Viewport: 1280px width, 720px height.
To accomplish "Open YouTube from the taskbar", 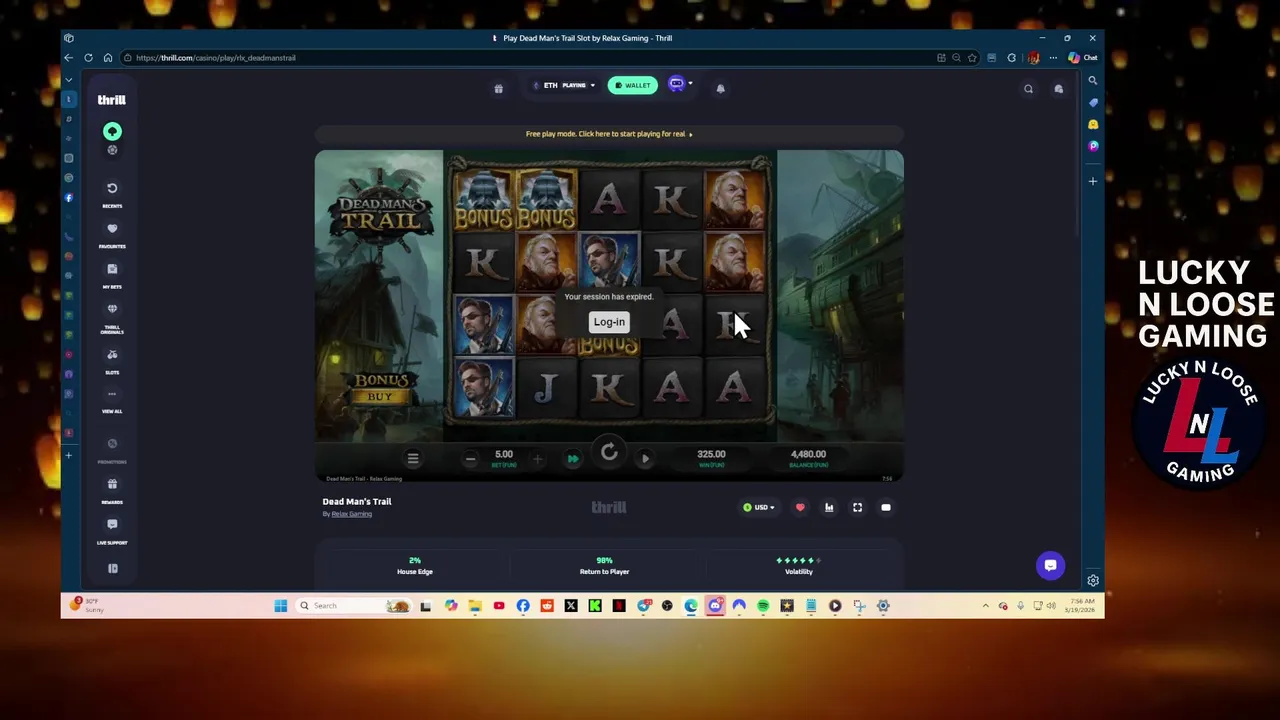I will pos(499,605).
